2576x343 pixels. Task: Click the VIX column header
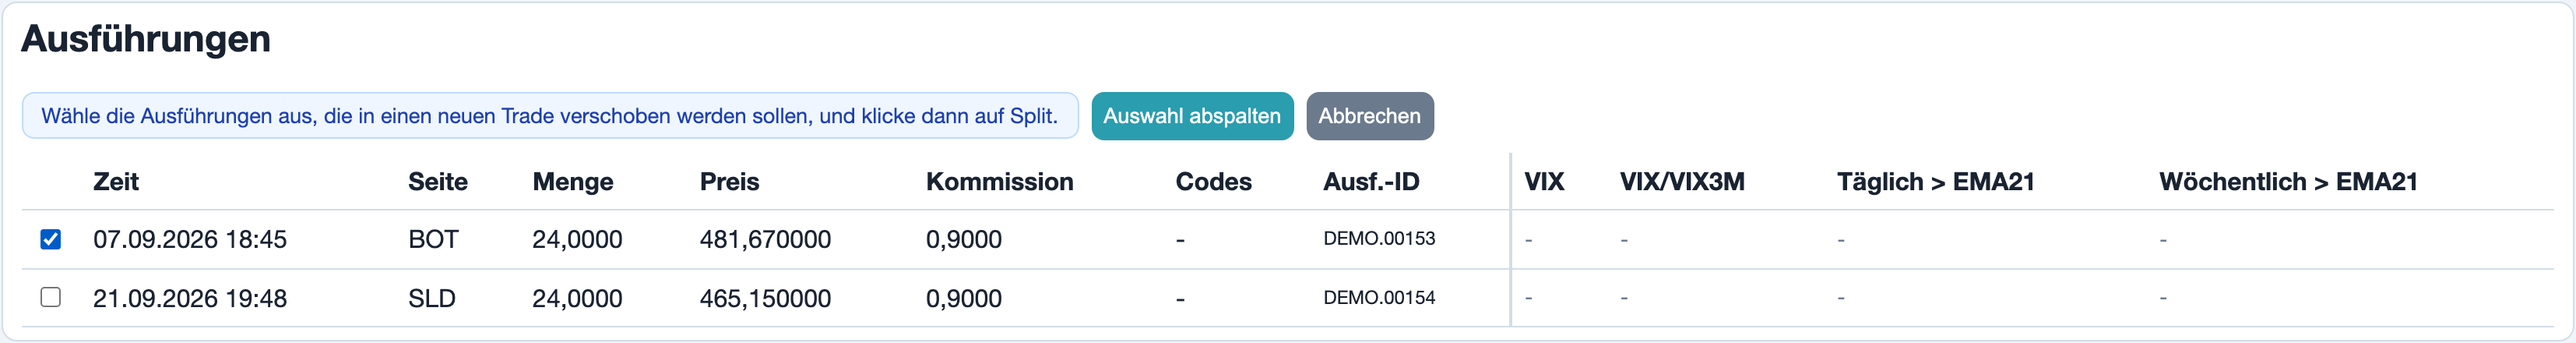point(1544,182)
